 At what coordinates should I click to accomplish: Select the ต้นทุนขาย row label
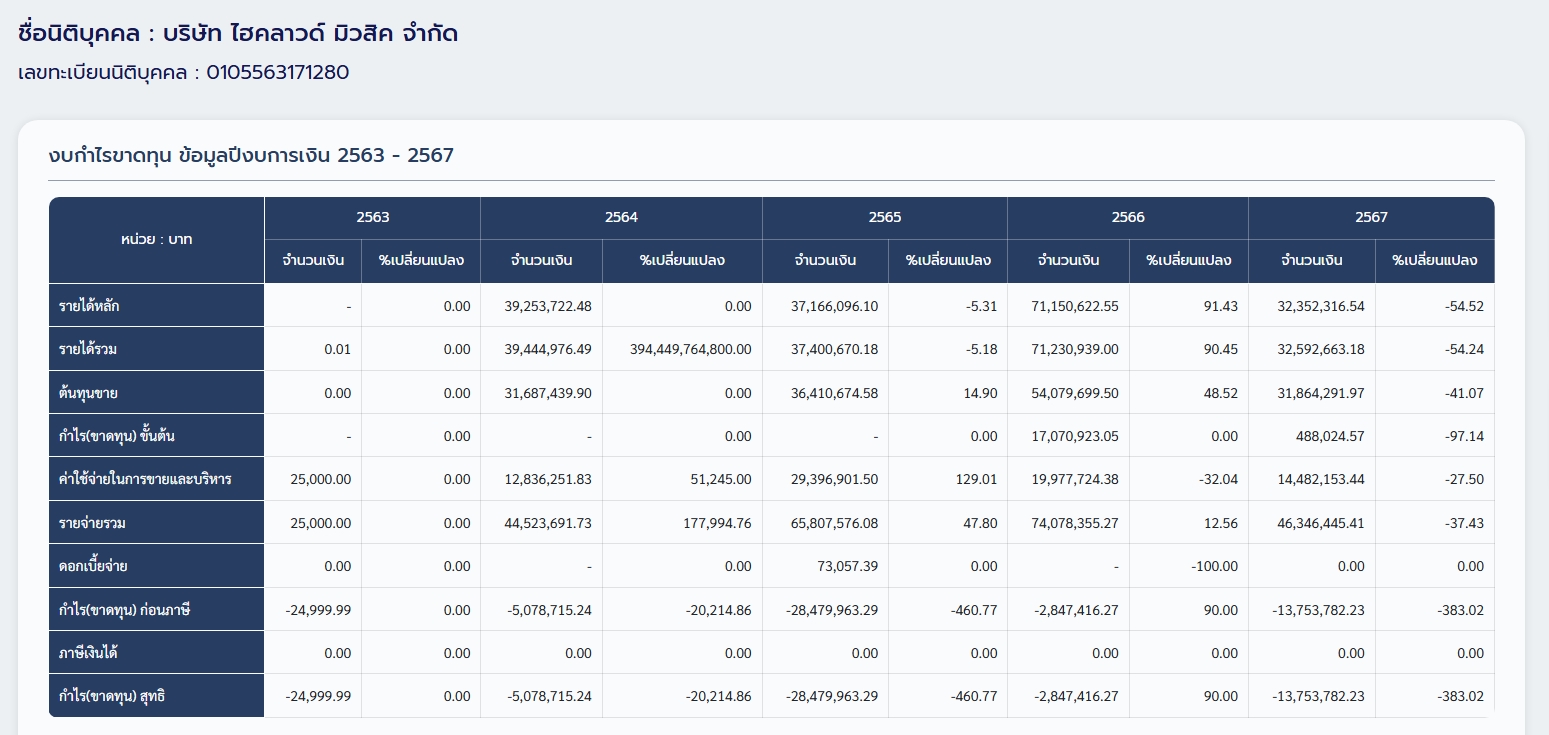click(88, 393)
